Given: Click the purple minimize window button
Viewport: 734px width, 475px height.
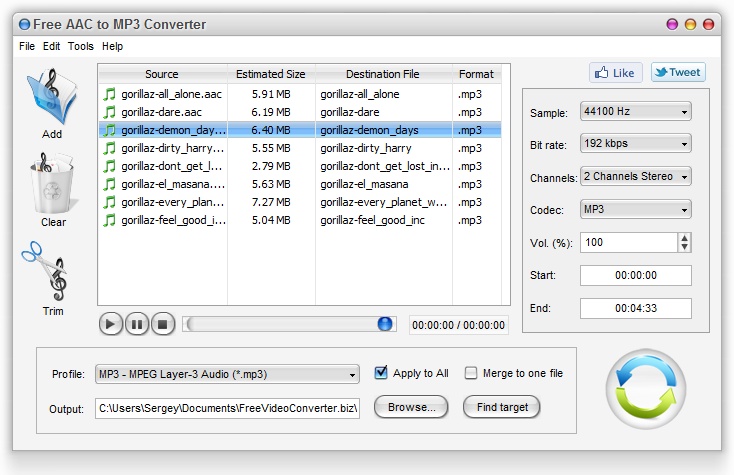Looking at the screenshot, I should click(672, 24).
